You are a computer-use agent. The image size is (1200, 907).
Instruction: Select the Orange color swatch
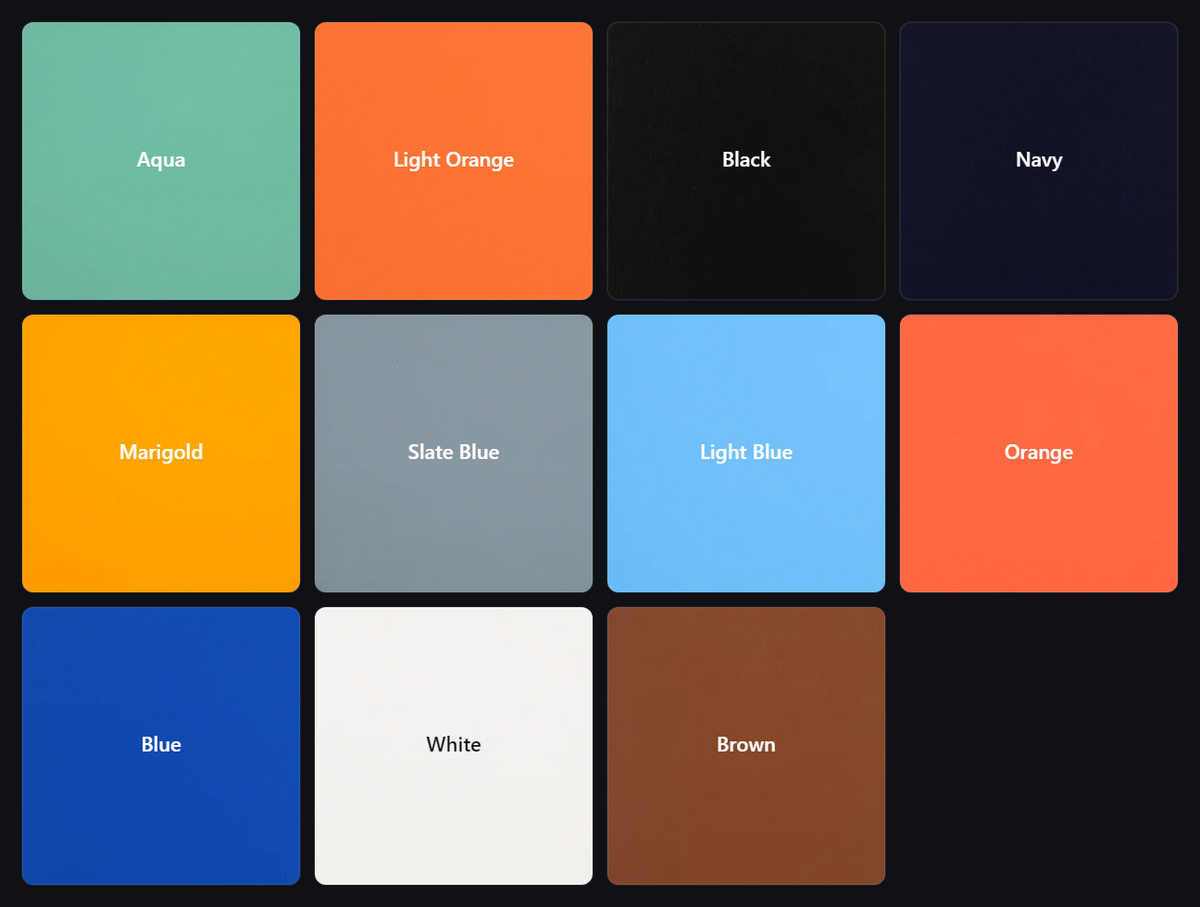[1039, 453]
